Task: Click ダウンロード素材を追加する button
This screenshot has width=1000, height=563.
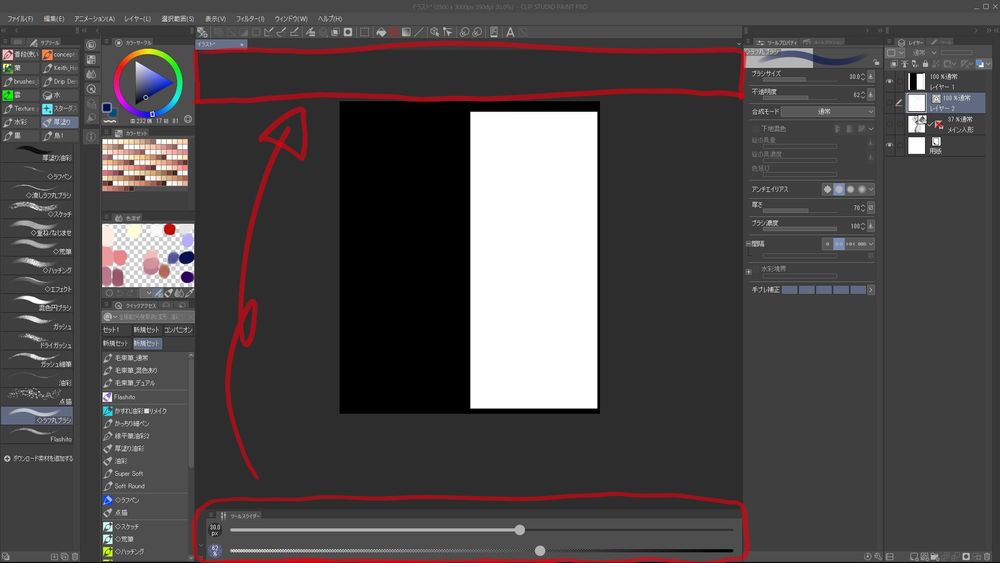Action: [38, 458]
